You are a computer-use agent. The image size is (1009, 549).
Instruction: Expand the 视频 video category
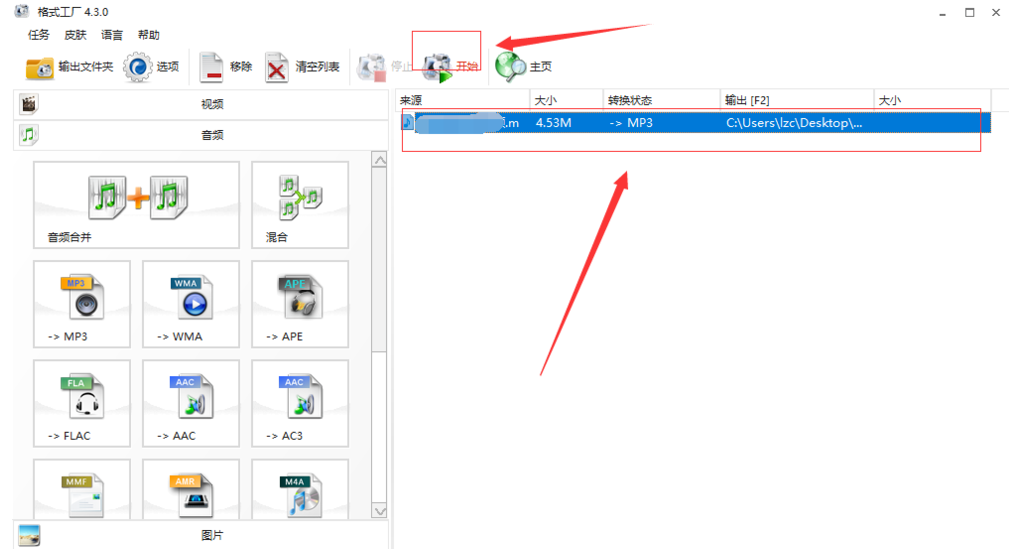[201, 104]
